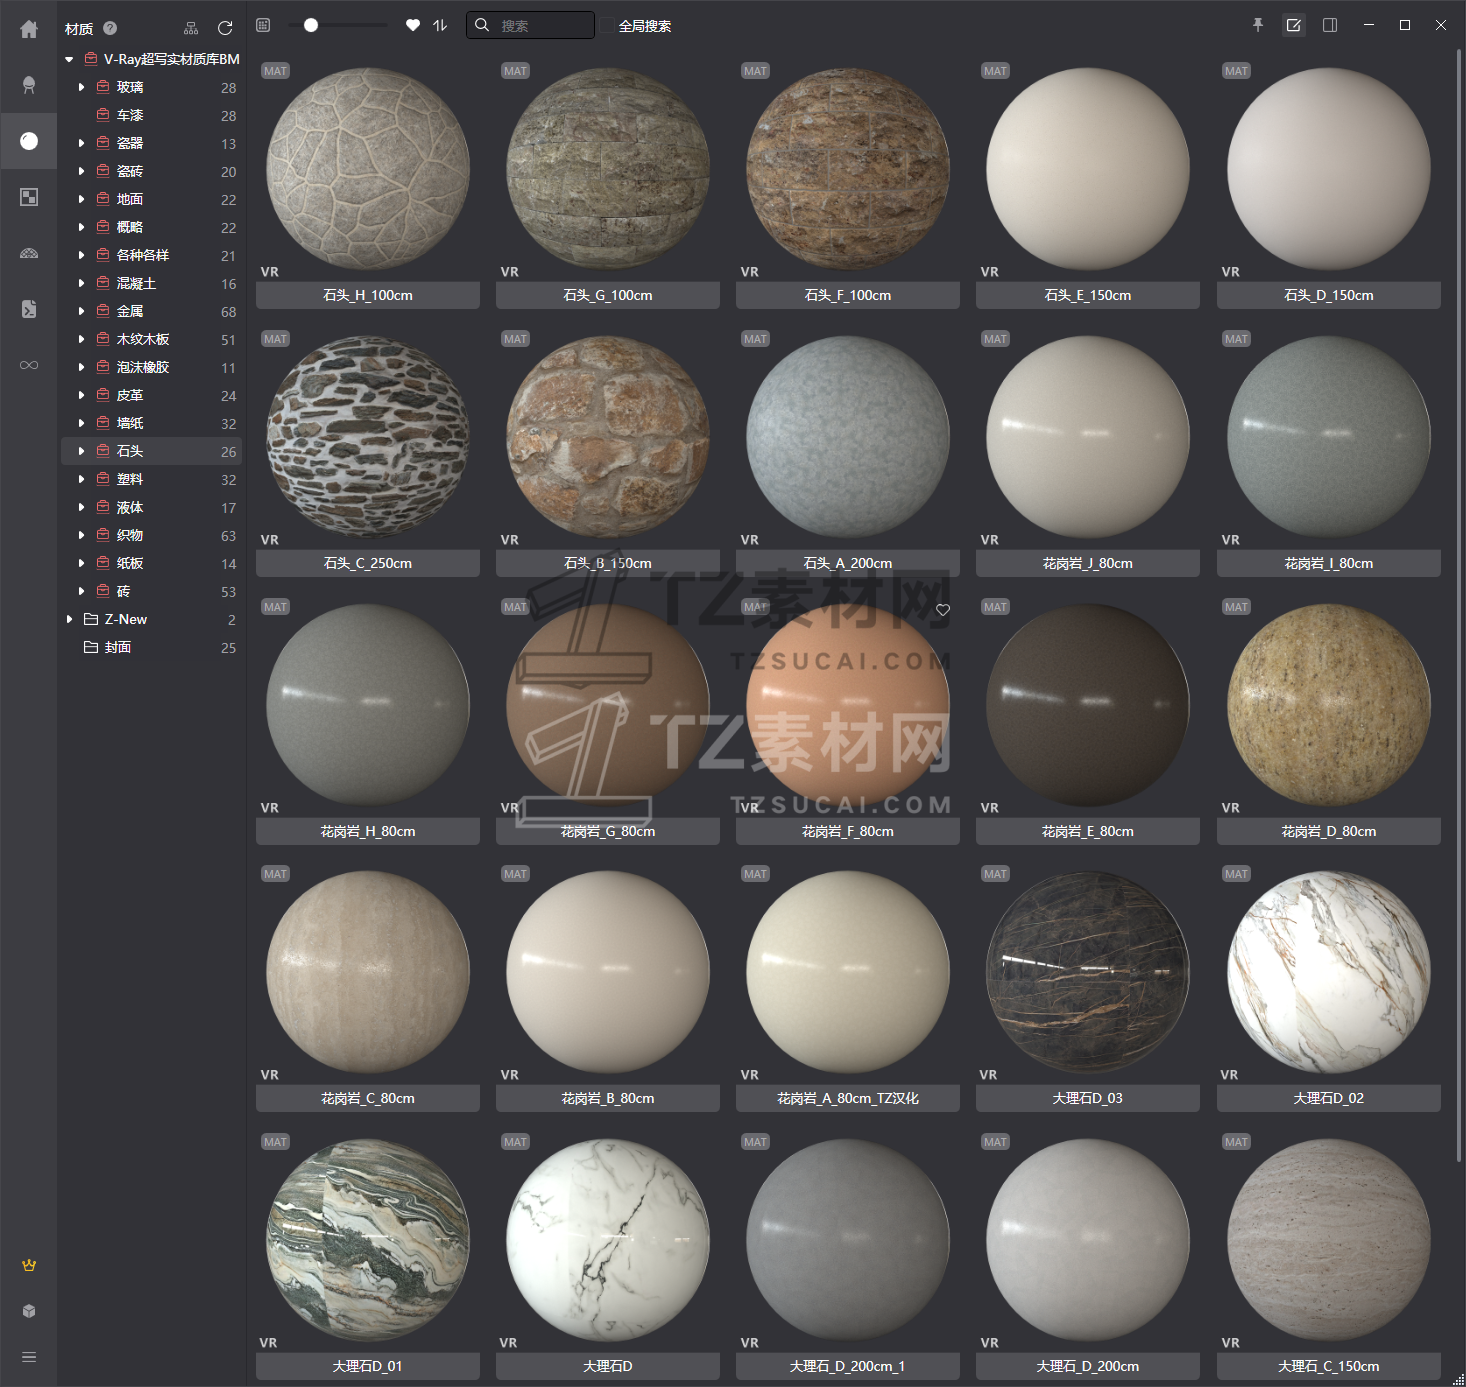Screen dimensions: 1466x1387
Task: Select the 墙纸 category
Action: (151, 424)
